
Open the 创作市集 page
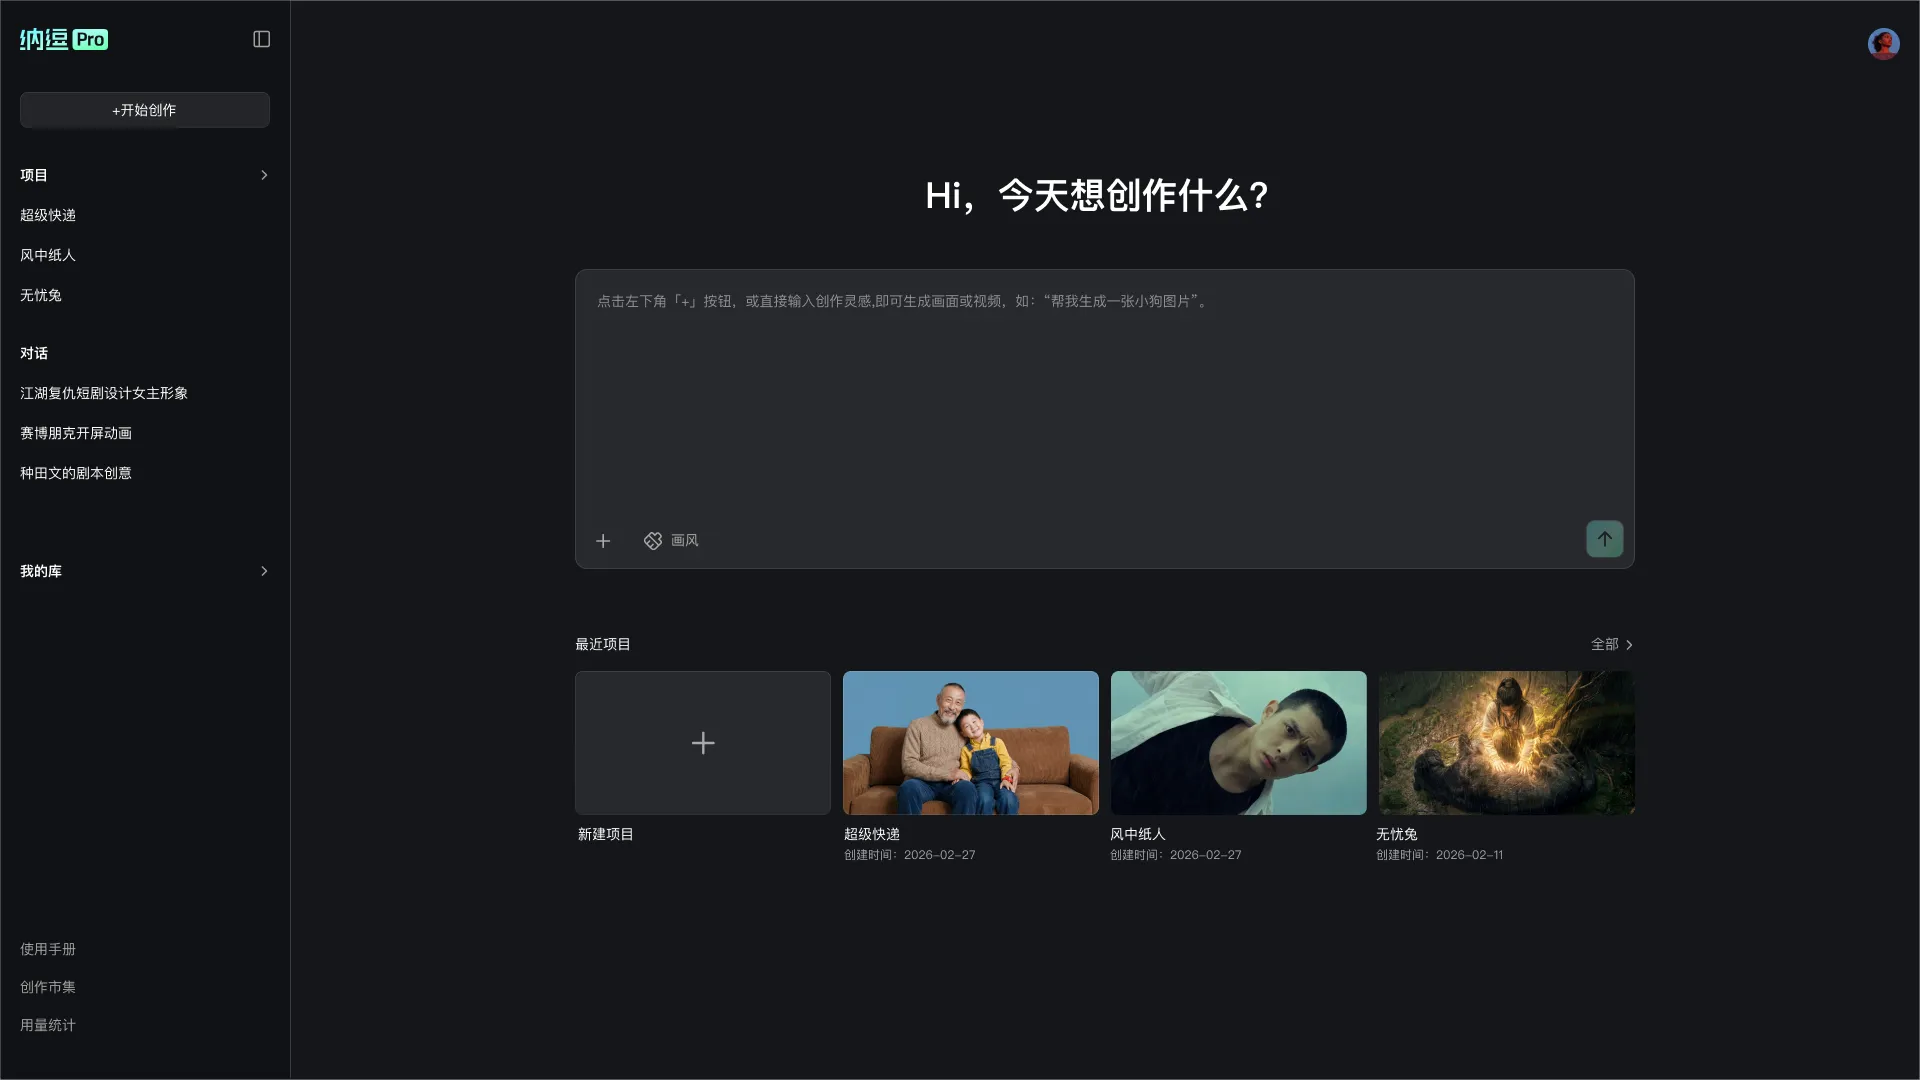click(x=47, y=987)
